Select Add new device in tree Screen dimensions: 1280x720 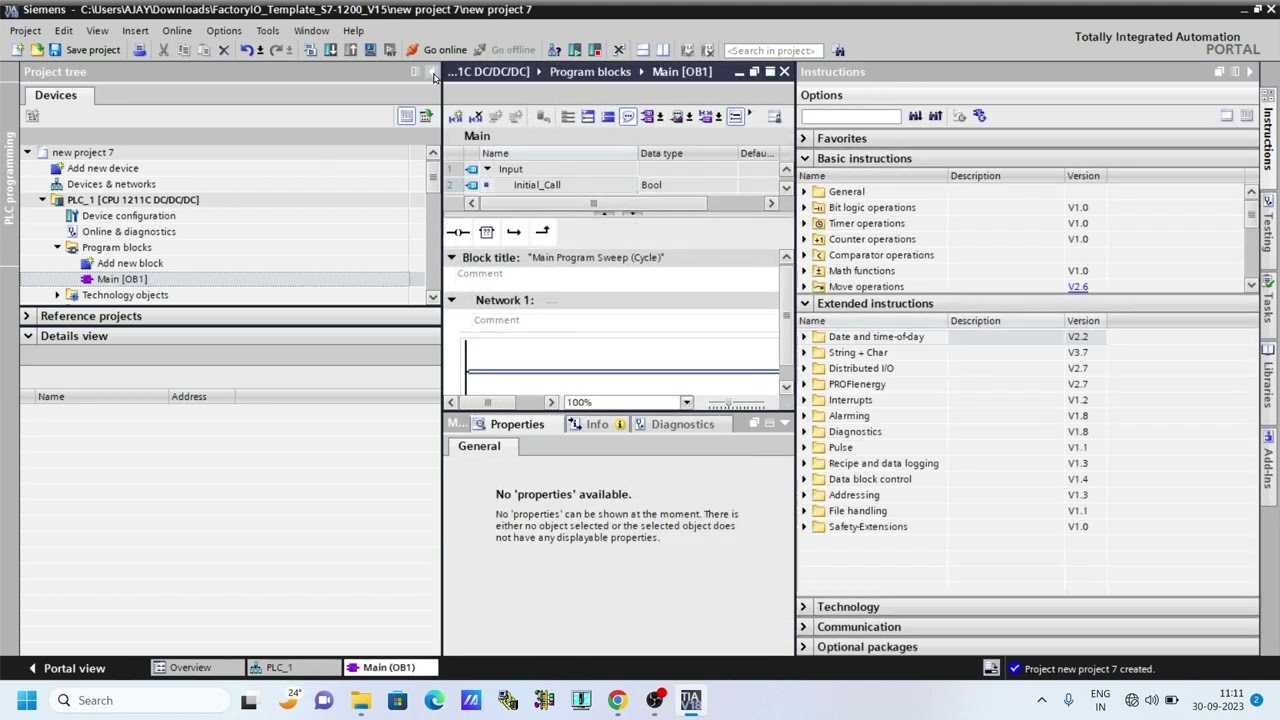tap(103, 169)
